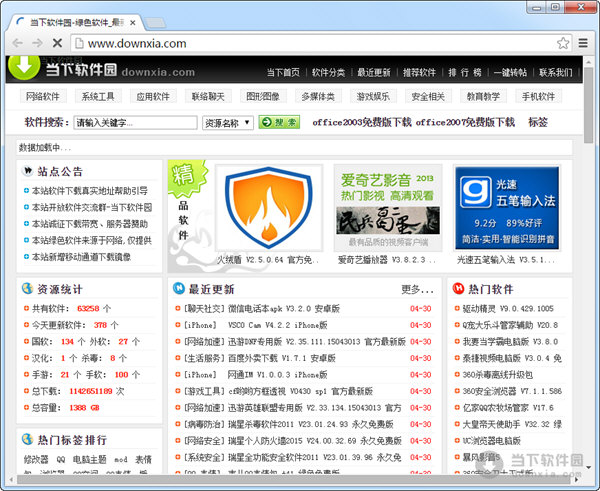The width and height of the screenshot is (600, 491).
Task: Click the browser forward arrow
Action: tap(38, 43)
